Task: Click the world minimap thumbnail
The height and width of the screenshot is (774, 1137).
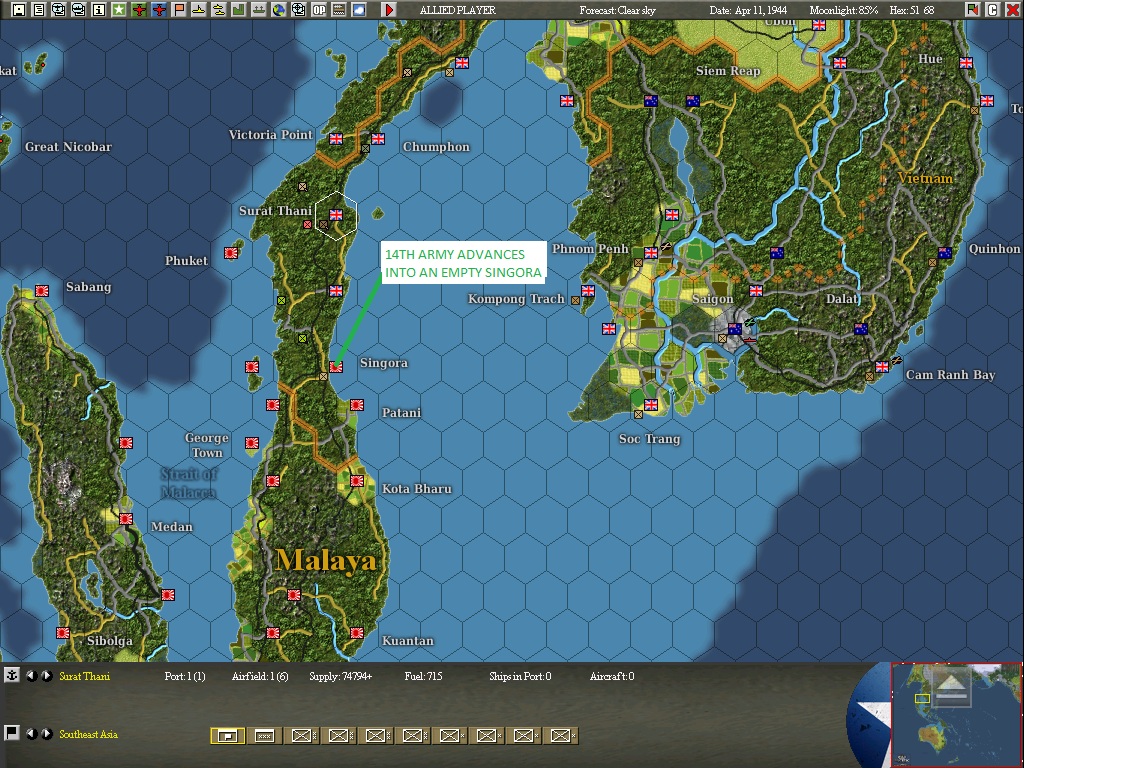Action: click(956, 715)
